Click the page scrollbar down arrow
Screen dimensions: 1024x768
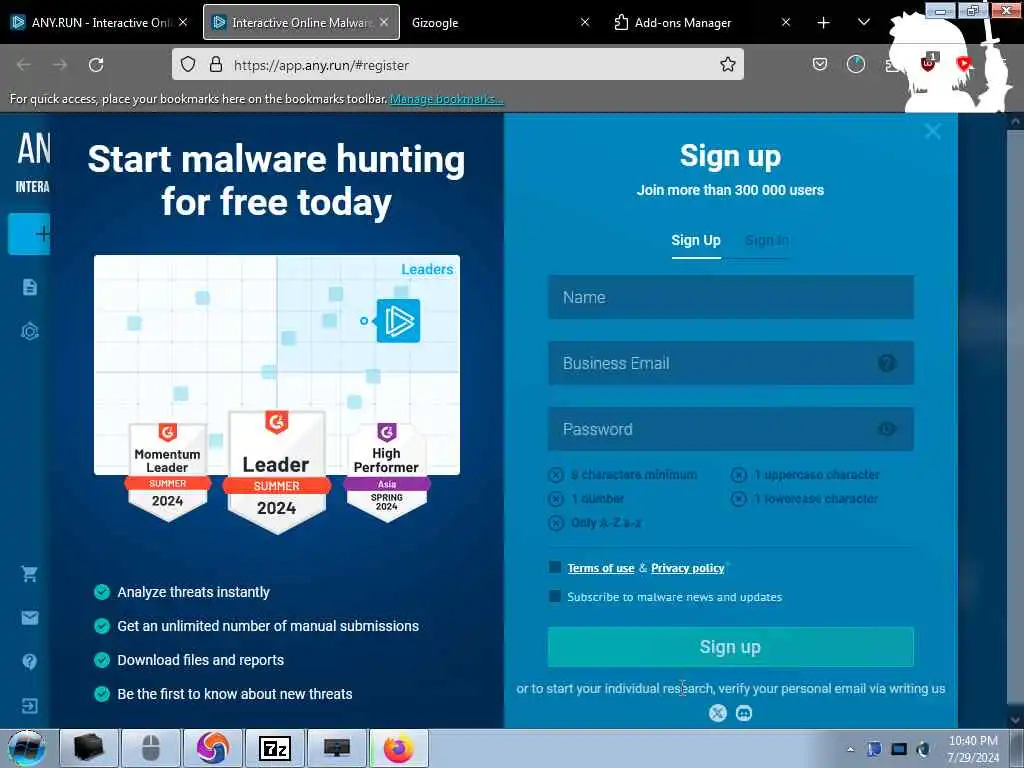tap(1016, 720)
